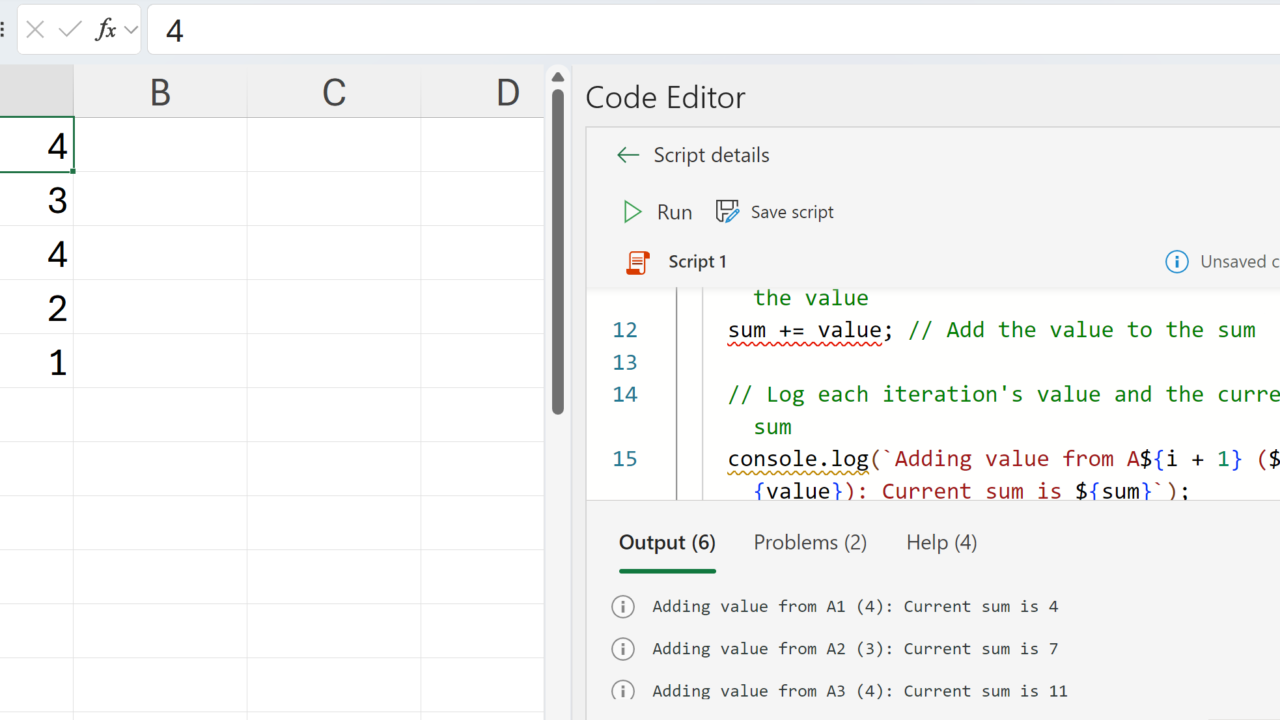Viewport: 1280px width, 720px height.
Task: Click info icon beside A1 output line
Action: click(623, 607)
